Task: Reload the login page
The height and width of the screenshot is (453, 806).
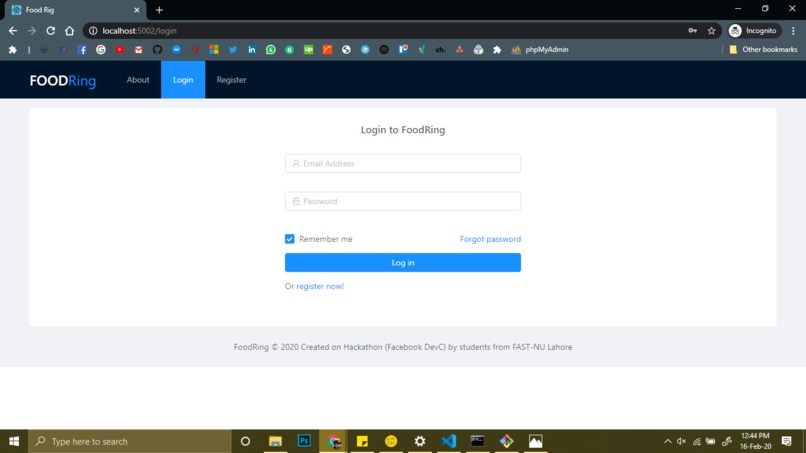Action: 50,31
